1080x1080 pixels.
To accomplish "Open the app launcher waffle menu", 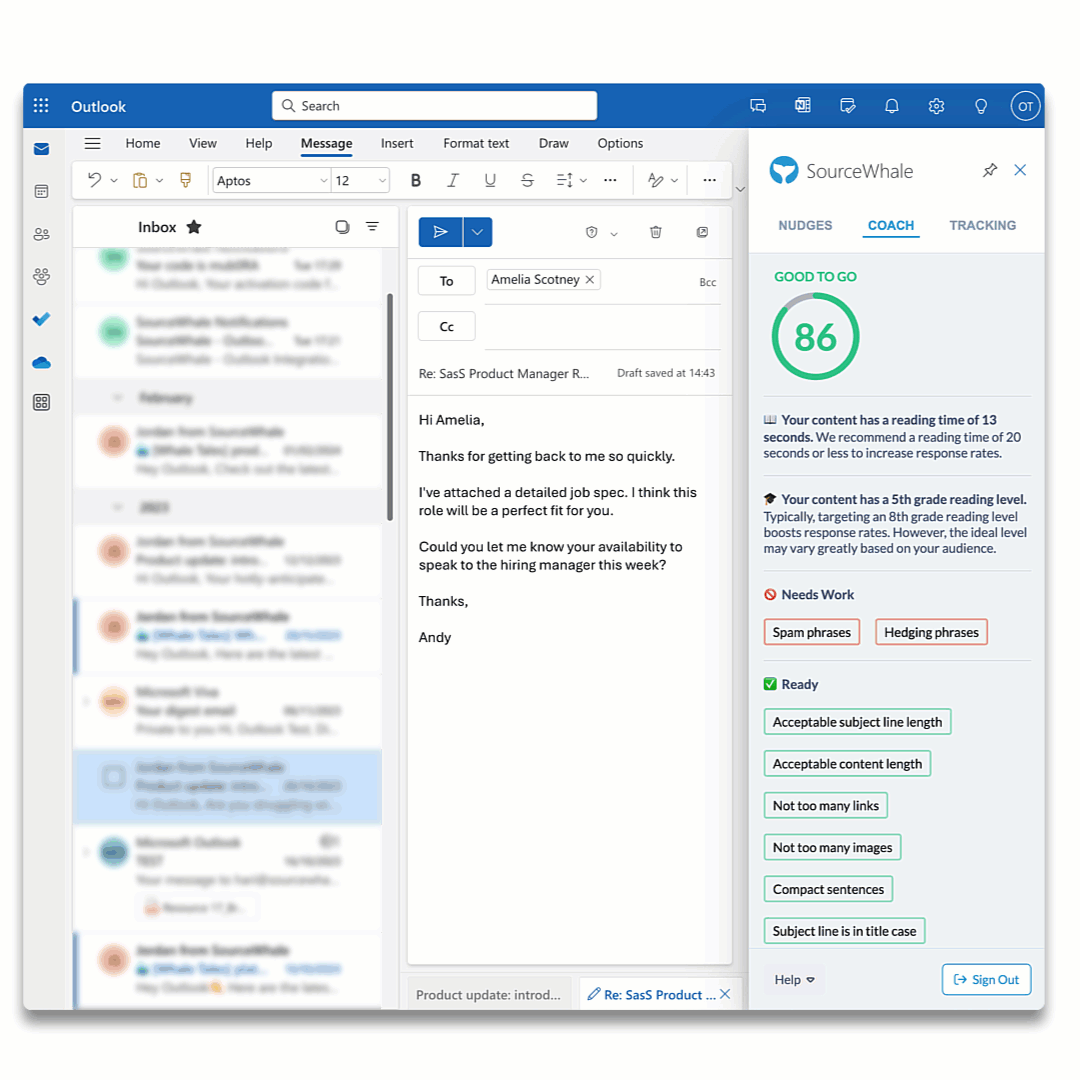I will [41, 106].
